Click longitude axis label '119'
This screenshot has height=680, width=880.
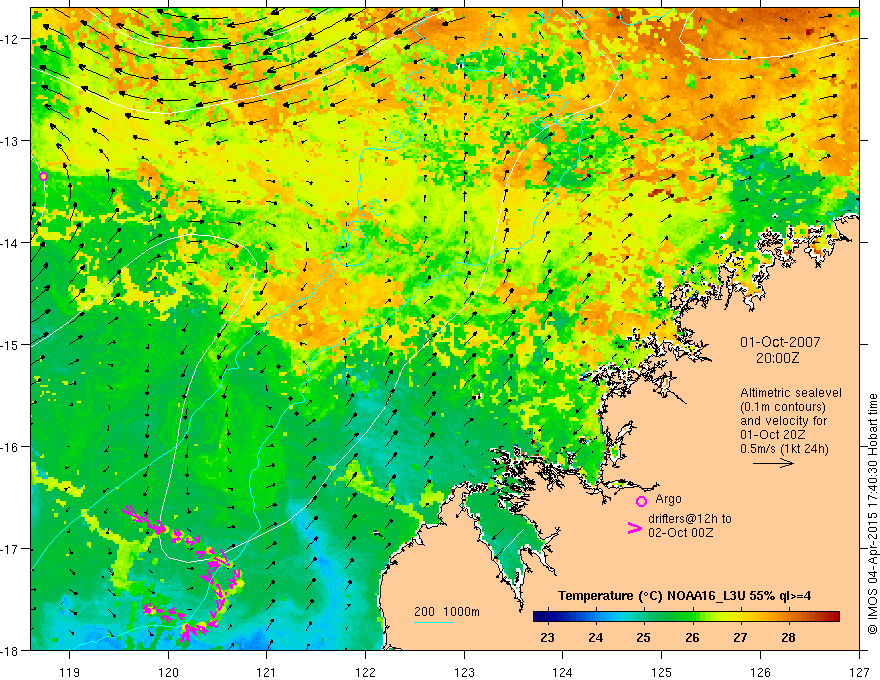point(70,672)
